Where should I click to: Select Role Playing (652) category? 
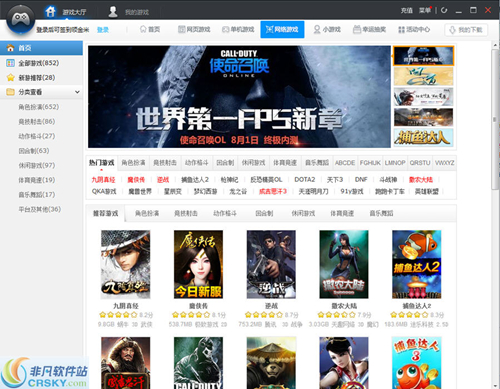tap(39, 107)
